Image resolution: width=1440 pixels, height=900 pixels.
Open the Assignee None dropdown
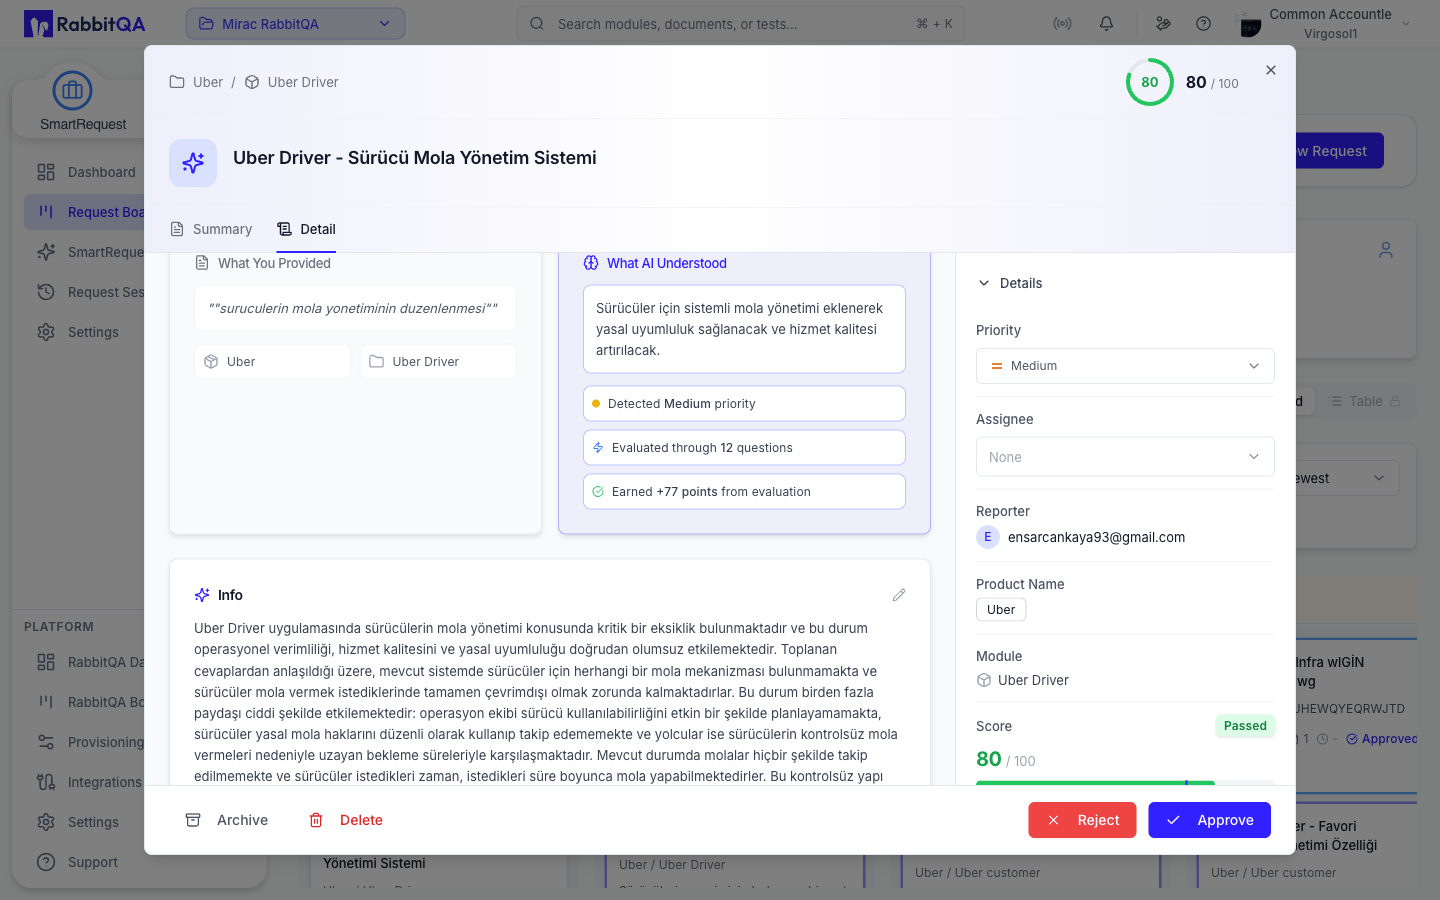pos(1125,457)
